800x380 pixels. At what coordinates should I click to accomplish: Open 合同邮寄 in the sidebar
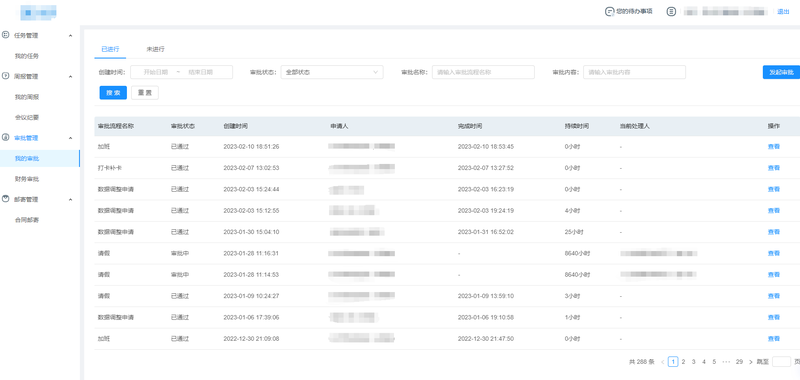[27, 220]
